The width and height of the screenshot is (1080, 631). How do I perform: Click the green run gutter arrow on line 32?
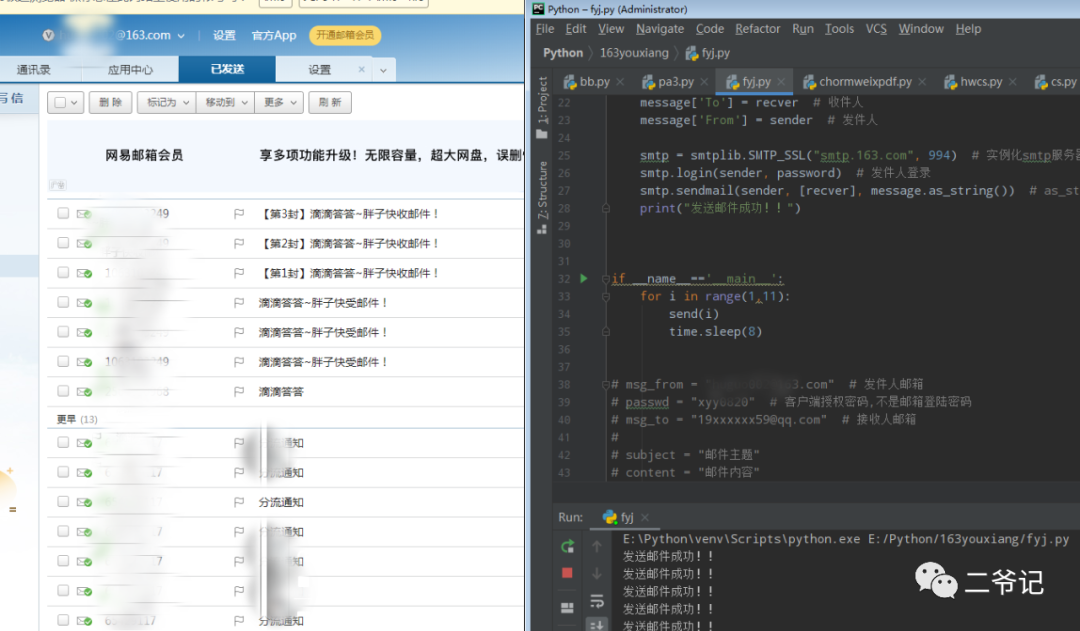[583, 279]
